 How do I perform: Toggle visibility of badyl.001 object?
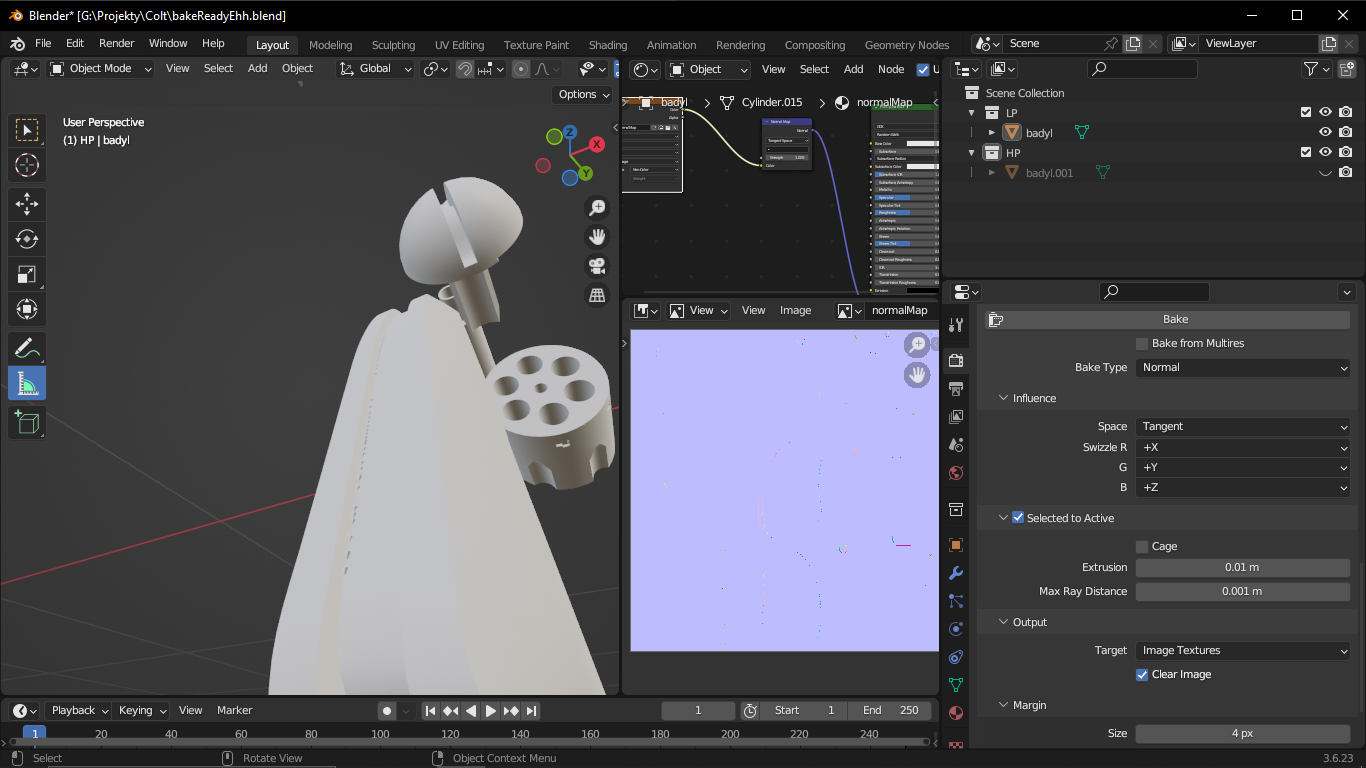[x=1325, y=173]
